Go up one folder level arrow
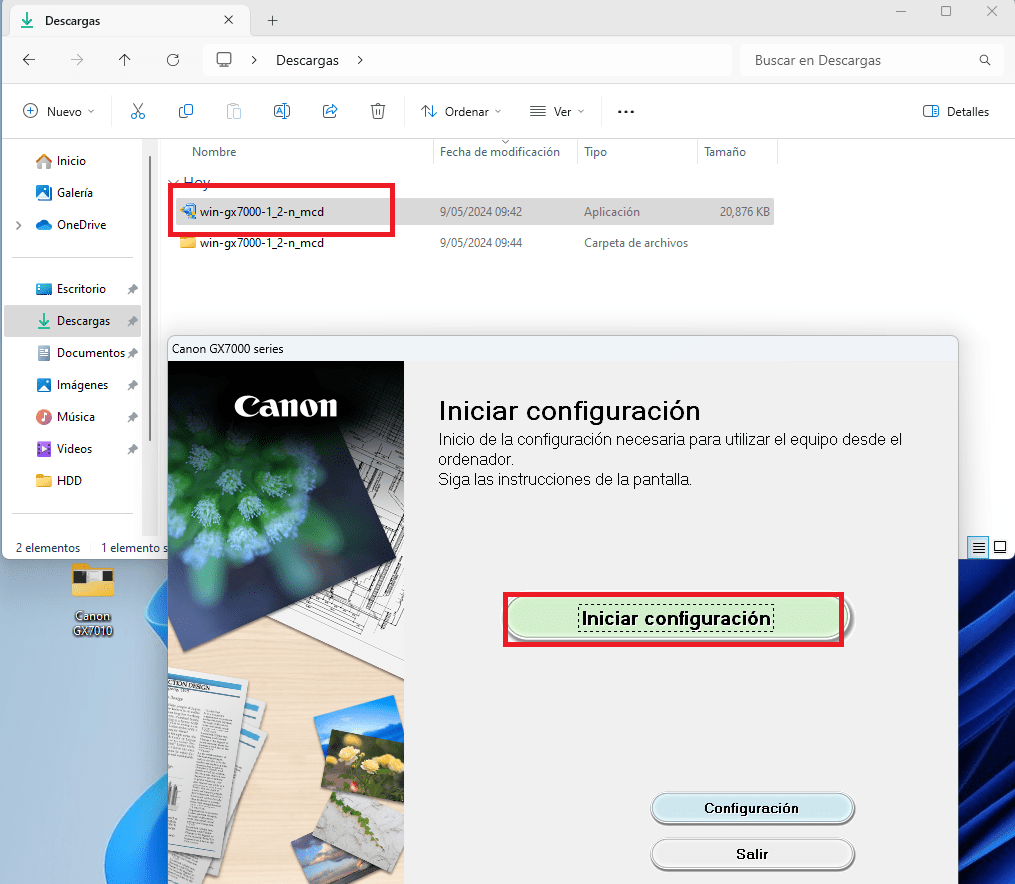This screenshot has width=1015, height=884. point(124,60)
